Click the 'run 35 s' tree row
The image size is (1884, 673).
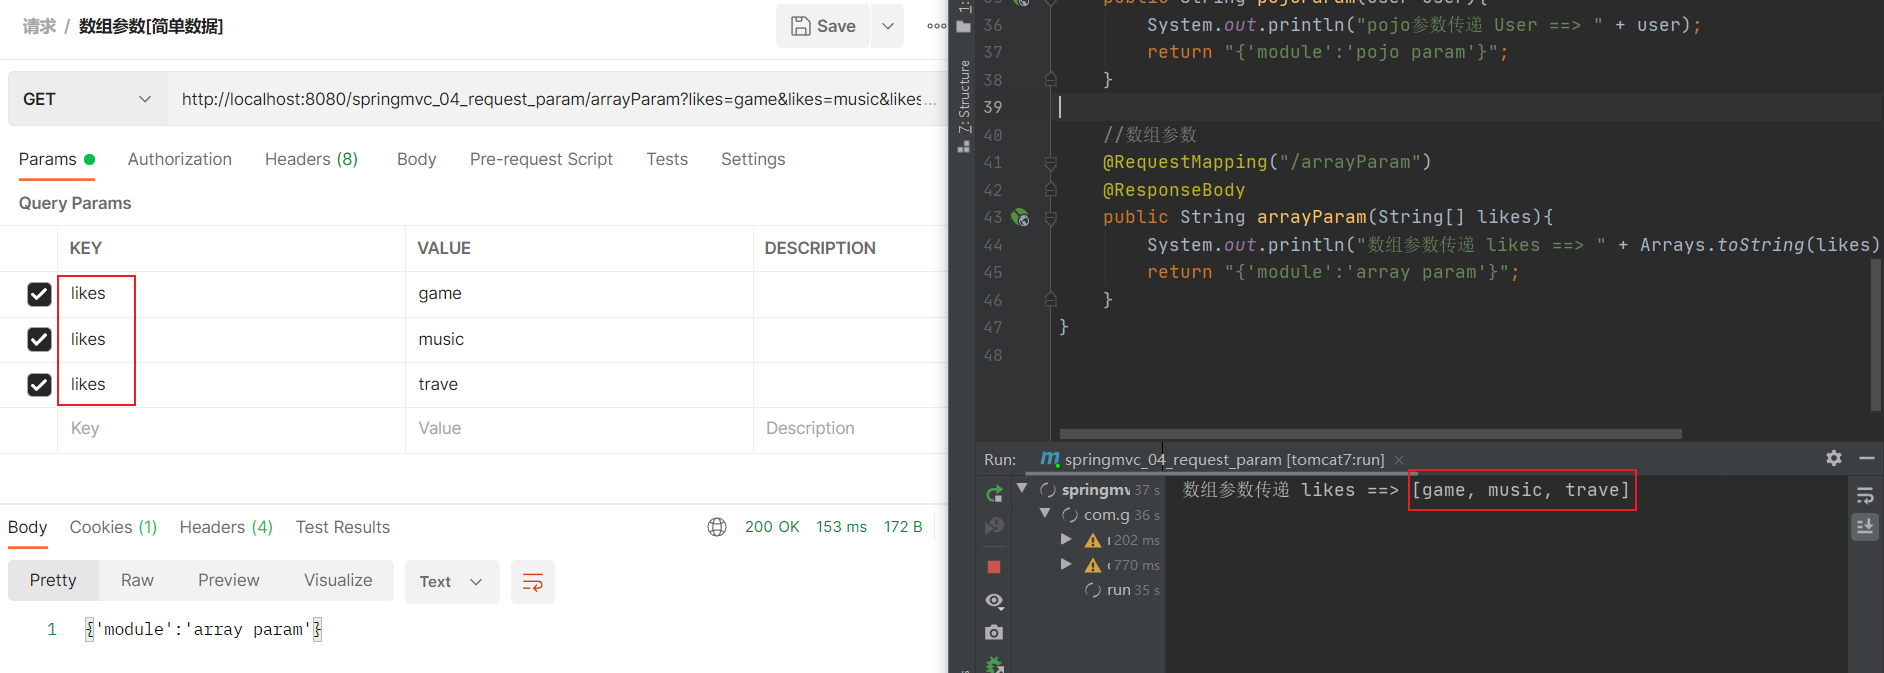[x=1123, y=590]
